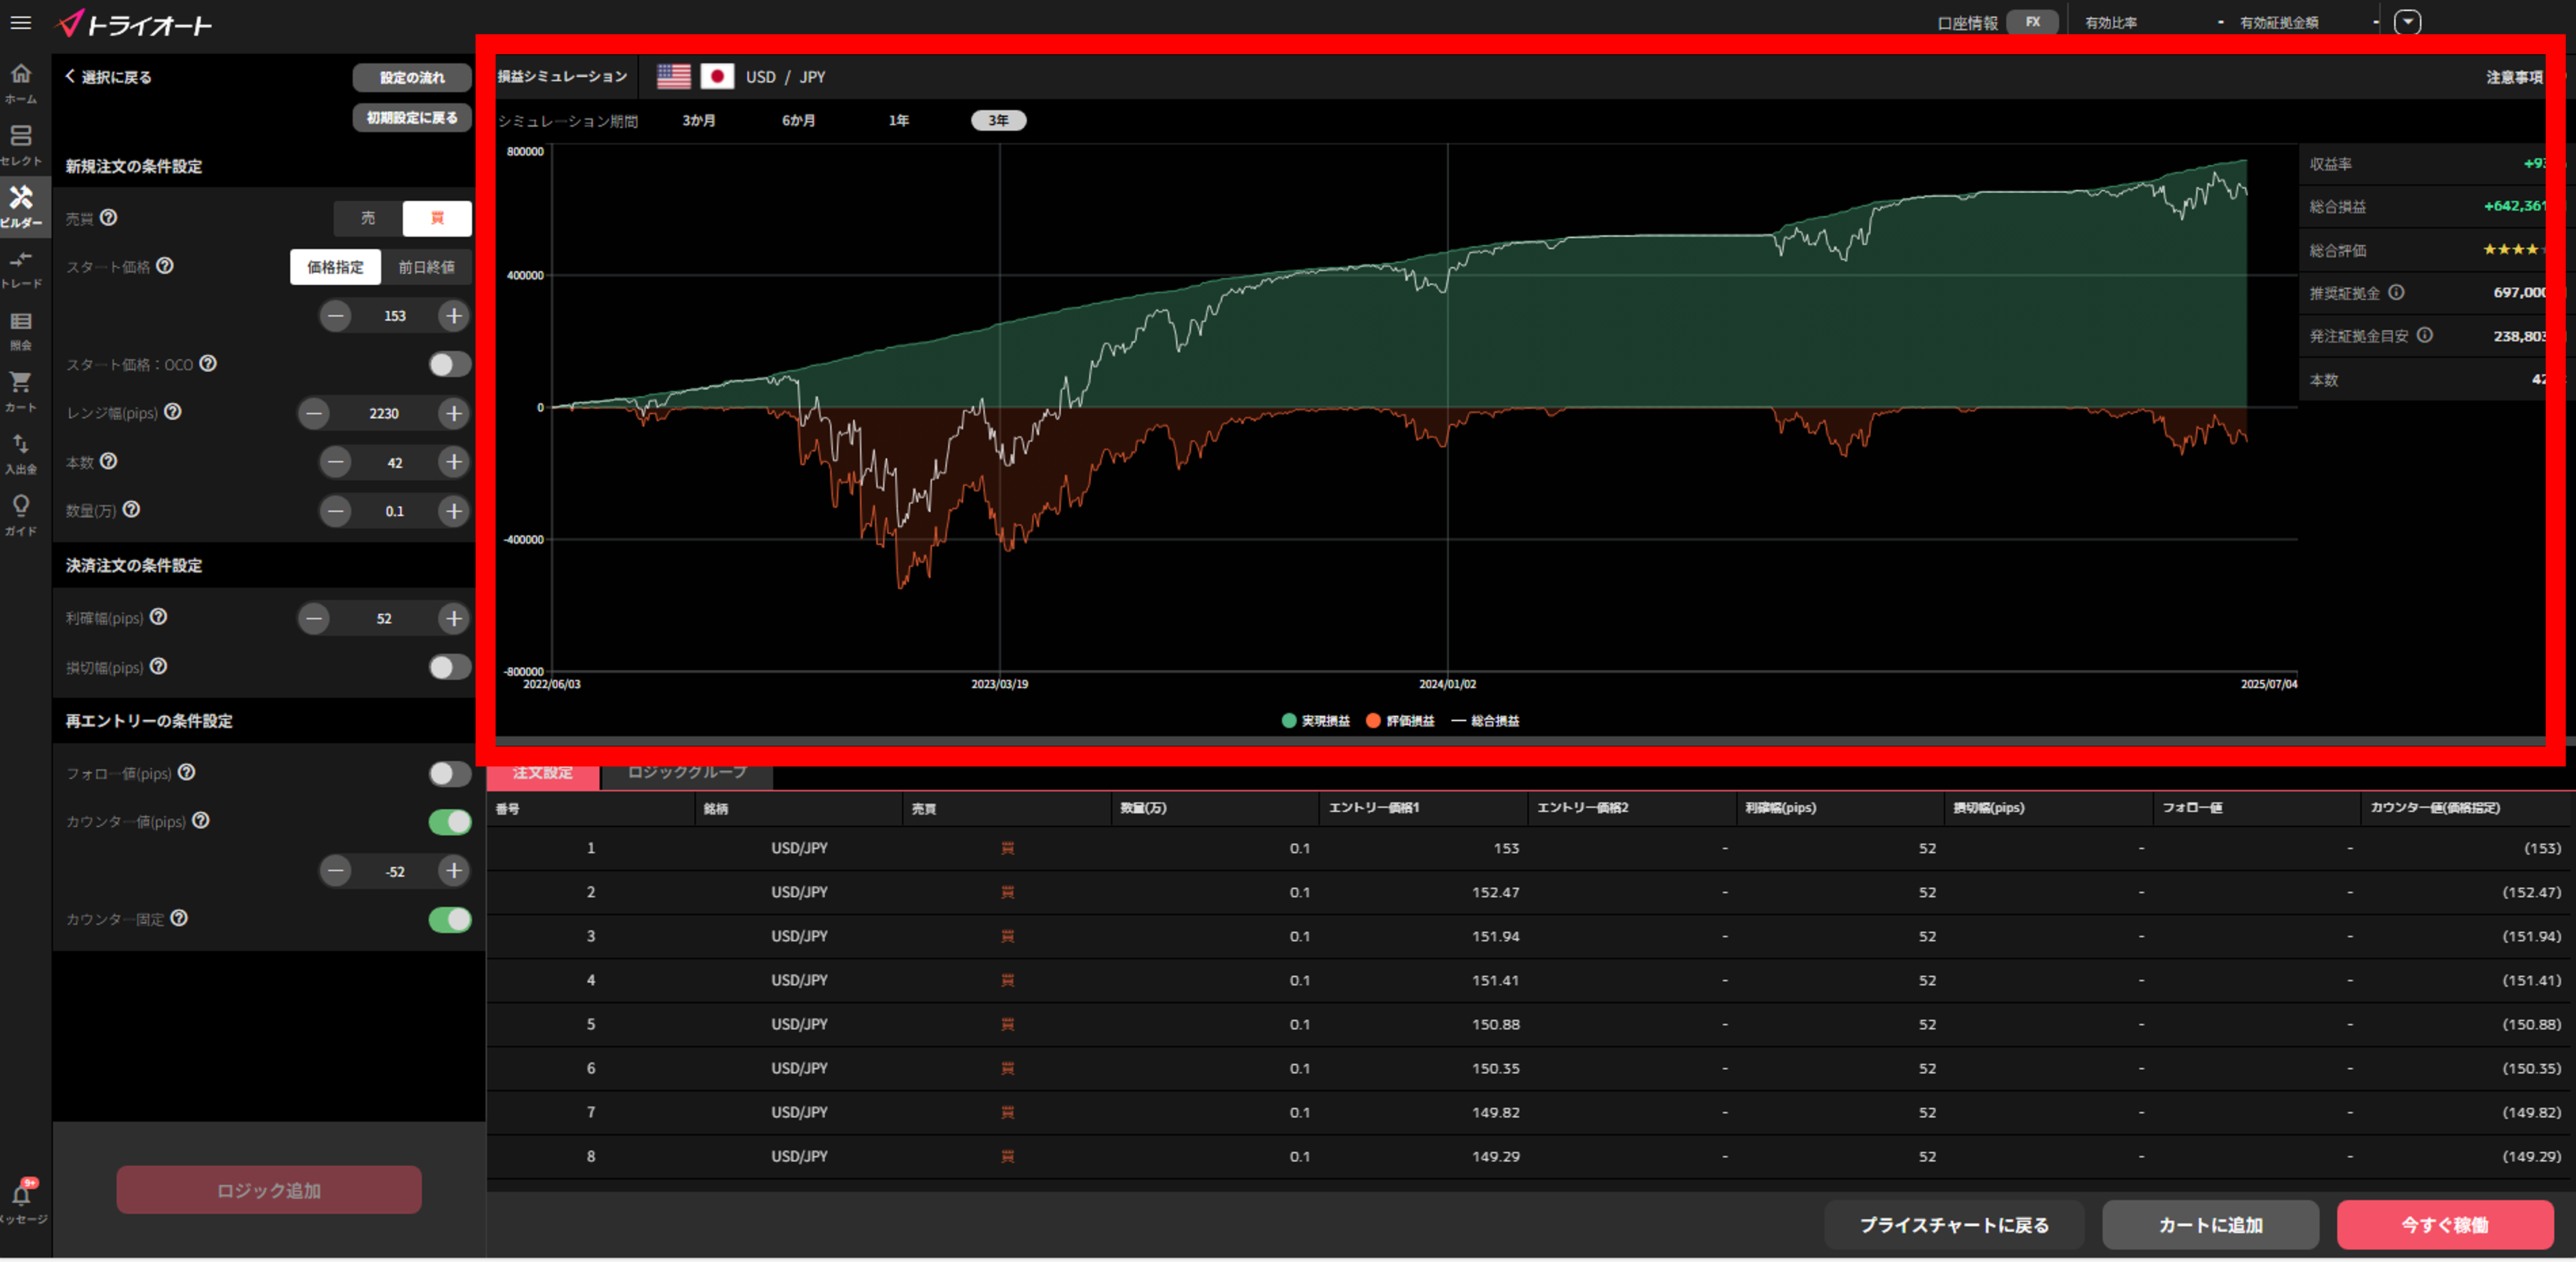Image resolution: width=2576 pixels, height=1262 pixels.
Task: Select 価格指定 start price mode
Action: 335,267
